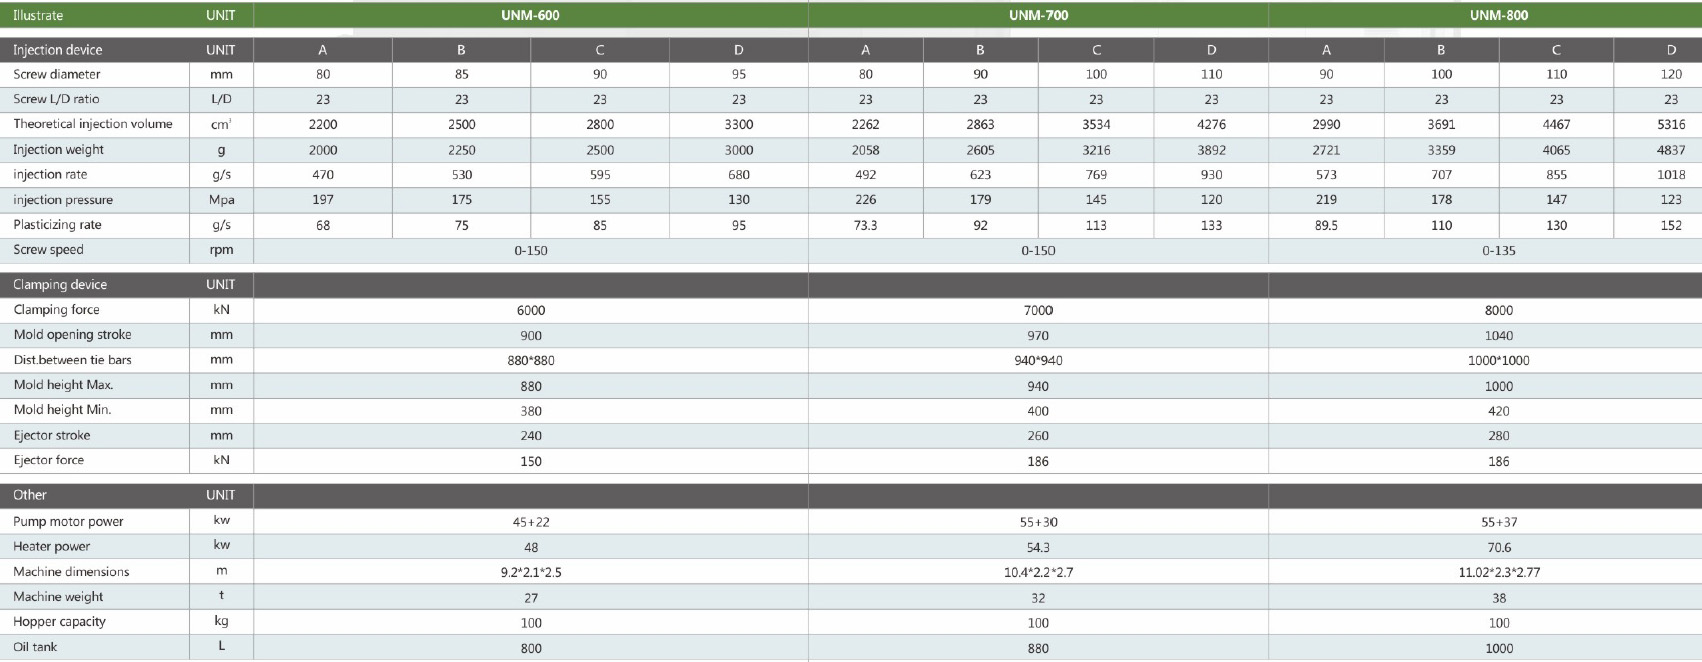Click the UNM-700 mold opening stroke 970
The width and height of the screenshot is (1702, 662).
(1038, 335)
